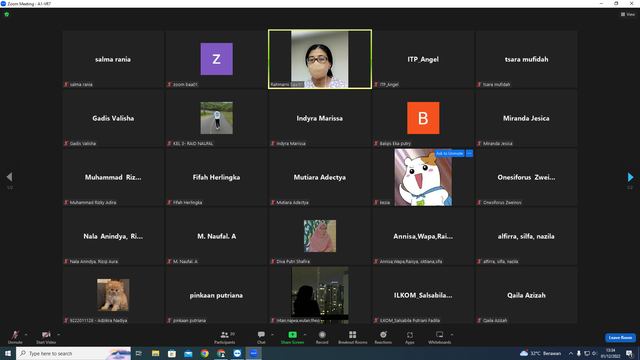Select Diva Putri Shafira profile photo
The image size is (640, 360).
point(320,236)
